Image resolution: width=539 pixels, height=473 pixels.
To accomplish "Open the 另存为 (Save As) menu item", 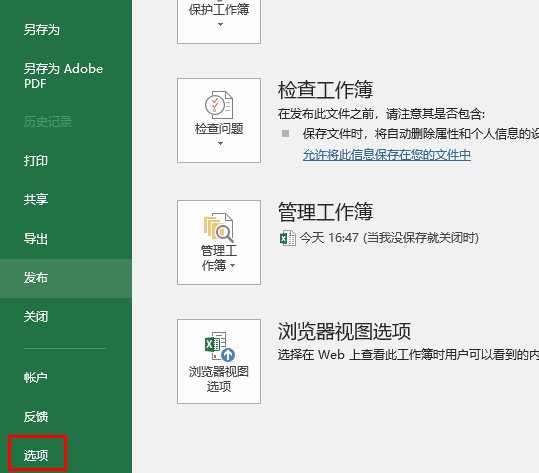I will coord(42,30).
